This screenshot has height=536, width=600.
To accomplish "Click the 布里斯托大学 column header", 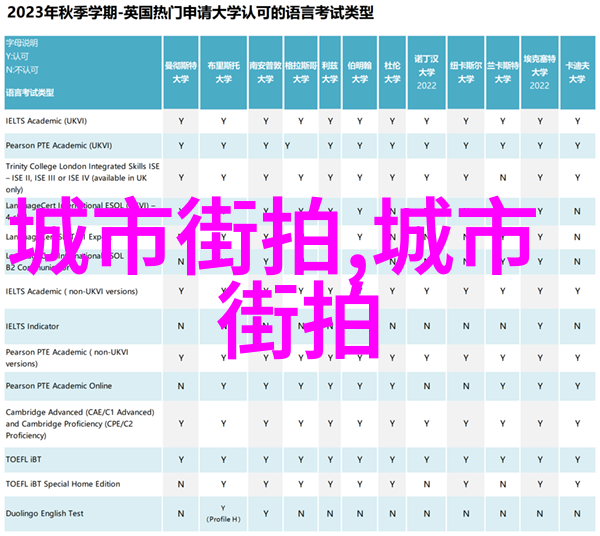I will click(x=223, y=73).
